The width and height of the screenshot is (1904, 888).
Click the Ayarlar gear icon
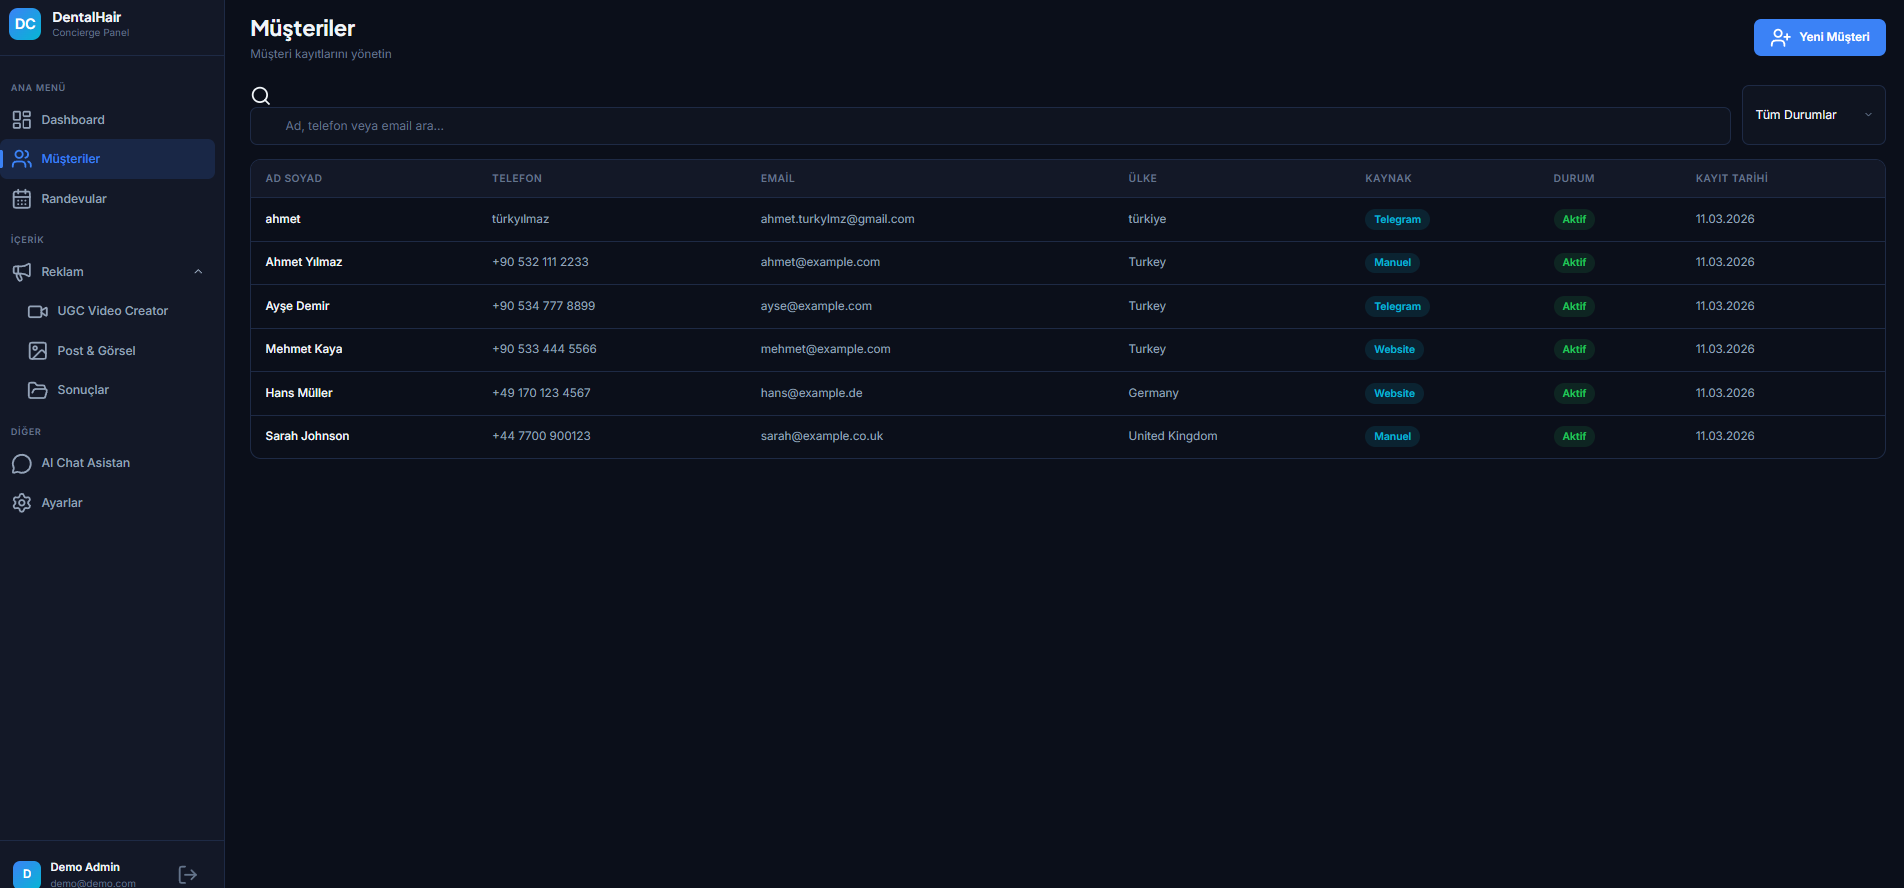[22, 503]
